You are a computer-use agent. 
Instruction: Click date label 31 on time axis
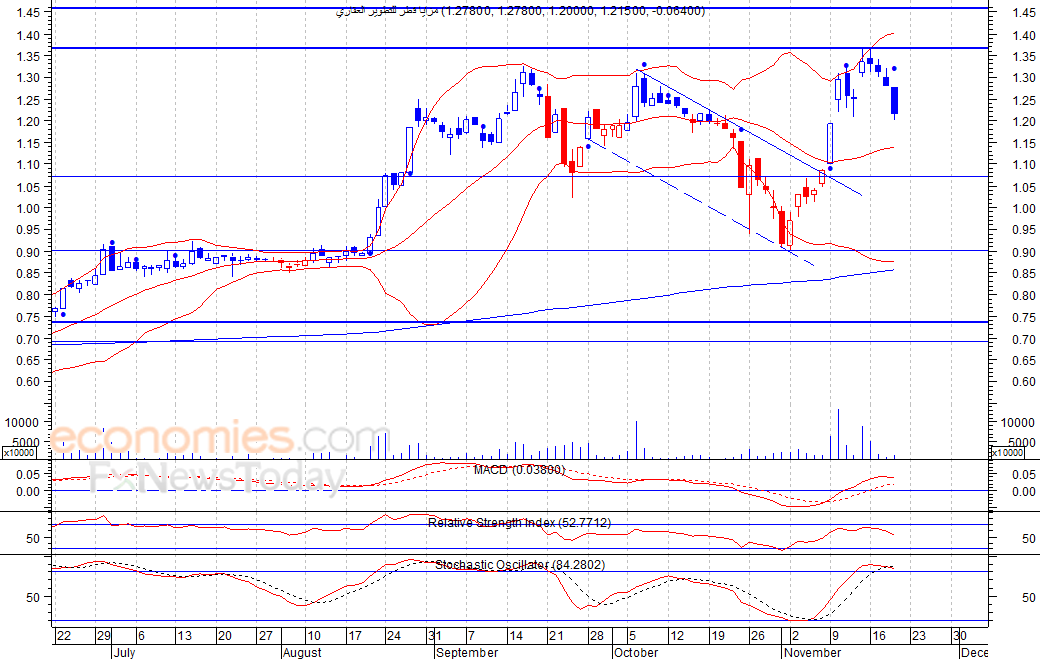[x=434, y=636]
